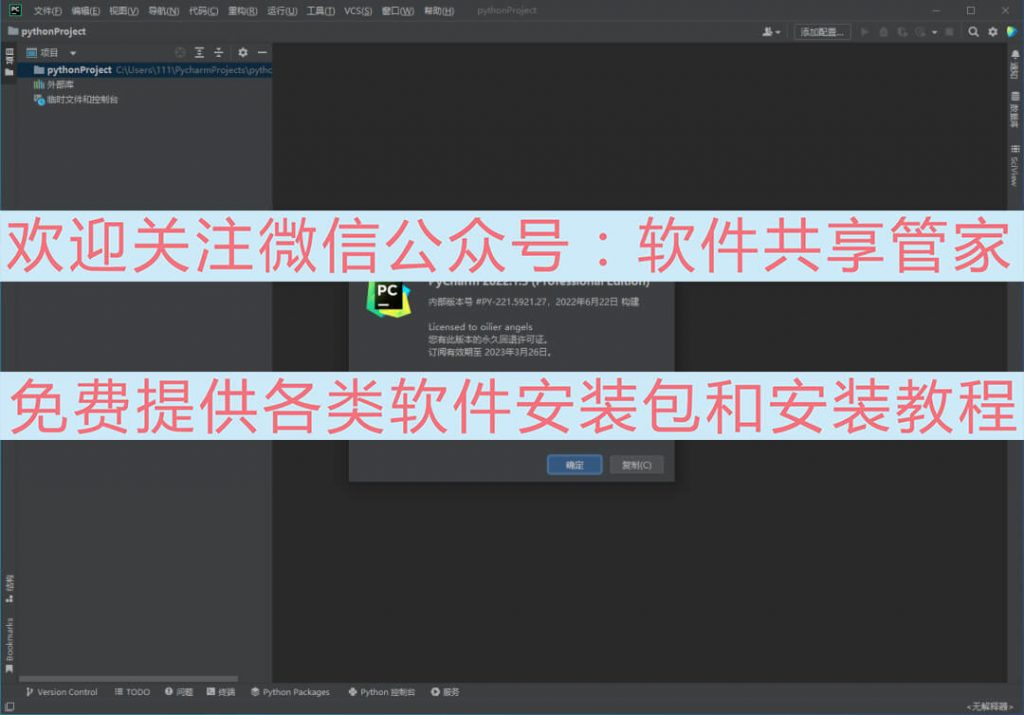The height and width of the screenshot is (715, 1024).
Task: Open the 重构(R) Refactor menu
Action: point(243,11)
